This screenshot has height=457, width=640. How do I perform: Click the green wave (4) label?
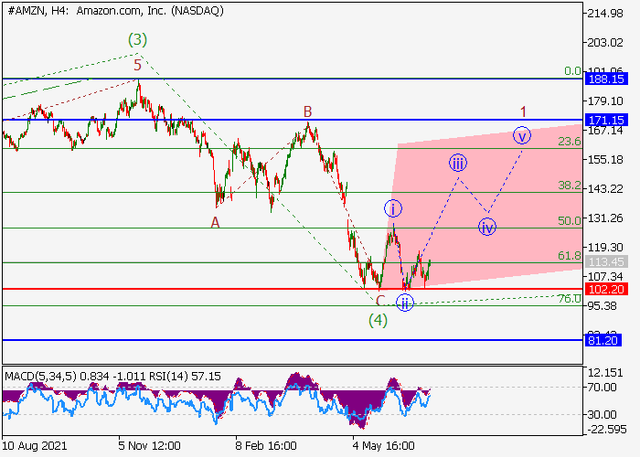tap(378, 320)
